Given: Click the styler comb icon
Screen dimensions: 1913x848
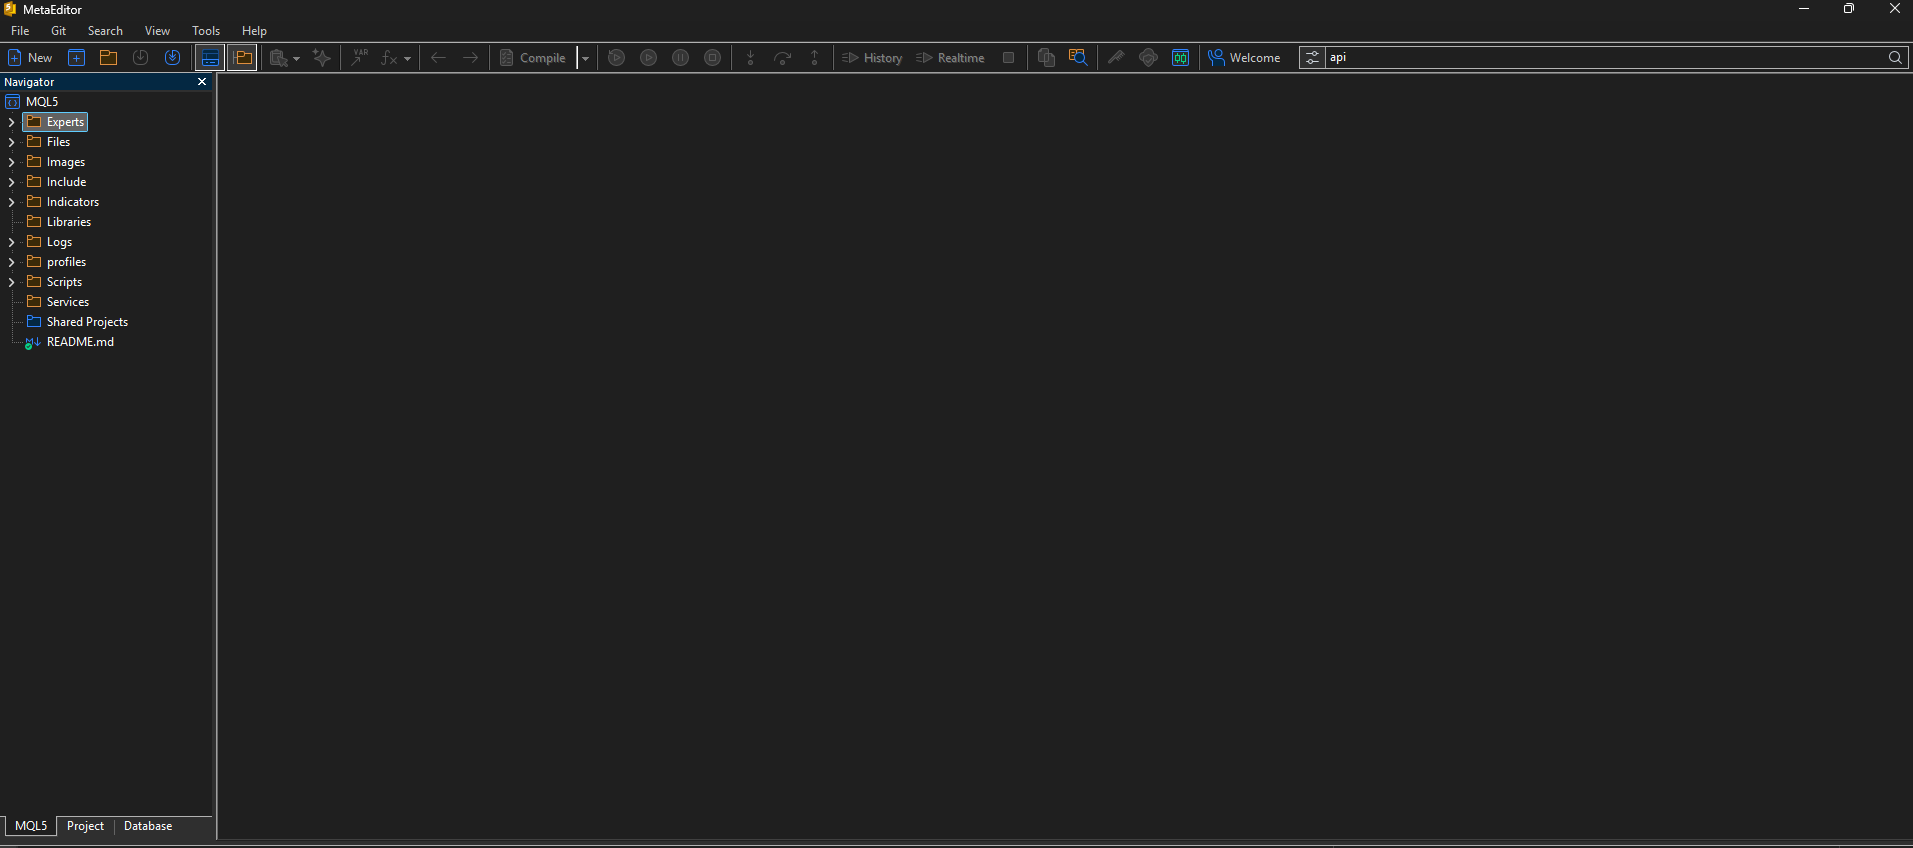Looking at the screenshot, I should point(1116,58).
